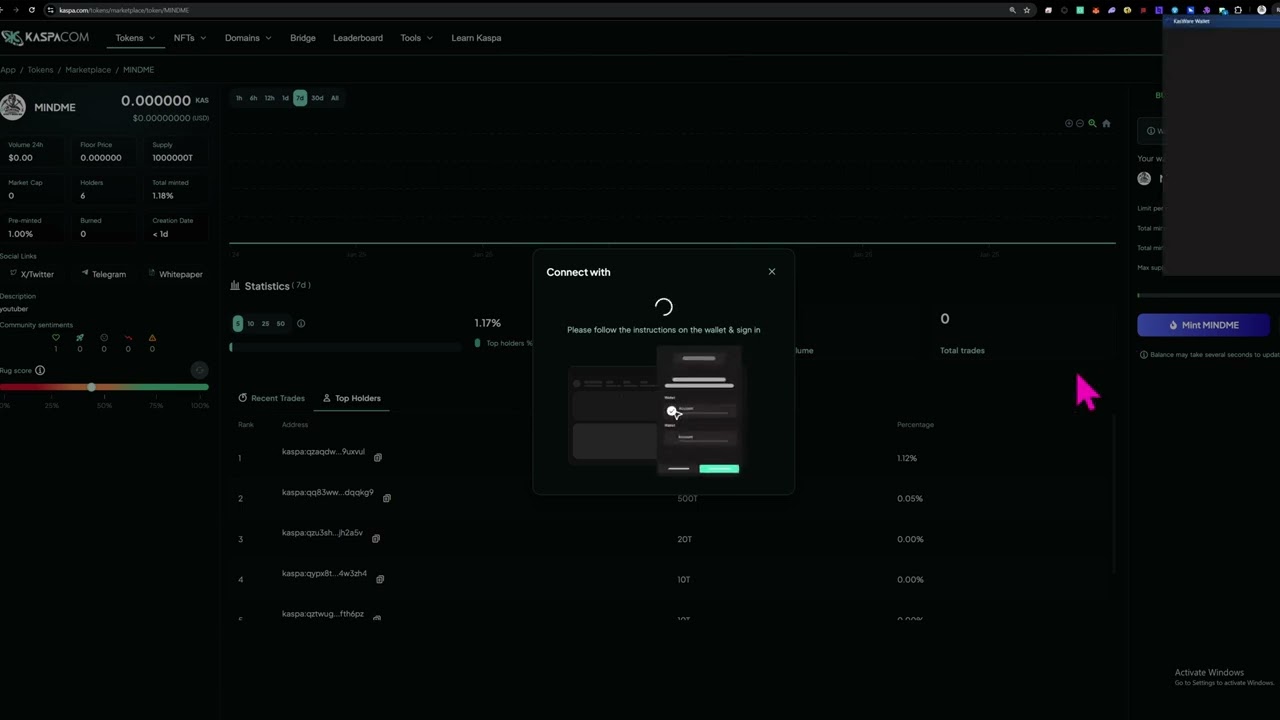
Task: Open Learn Kaspa link
Action: 476,38
